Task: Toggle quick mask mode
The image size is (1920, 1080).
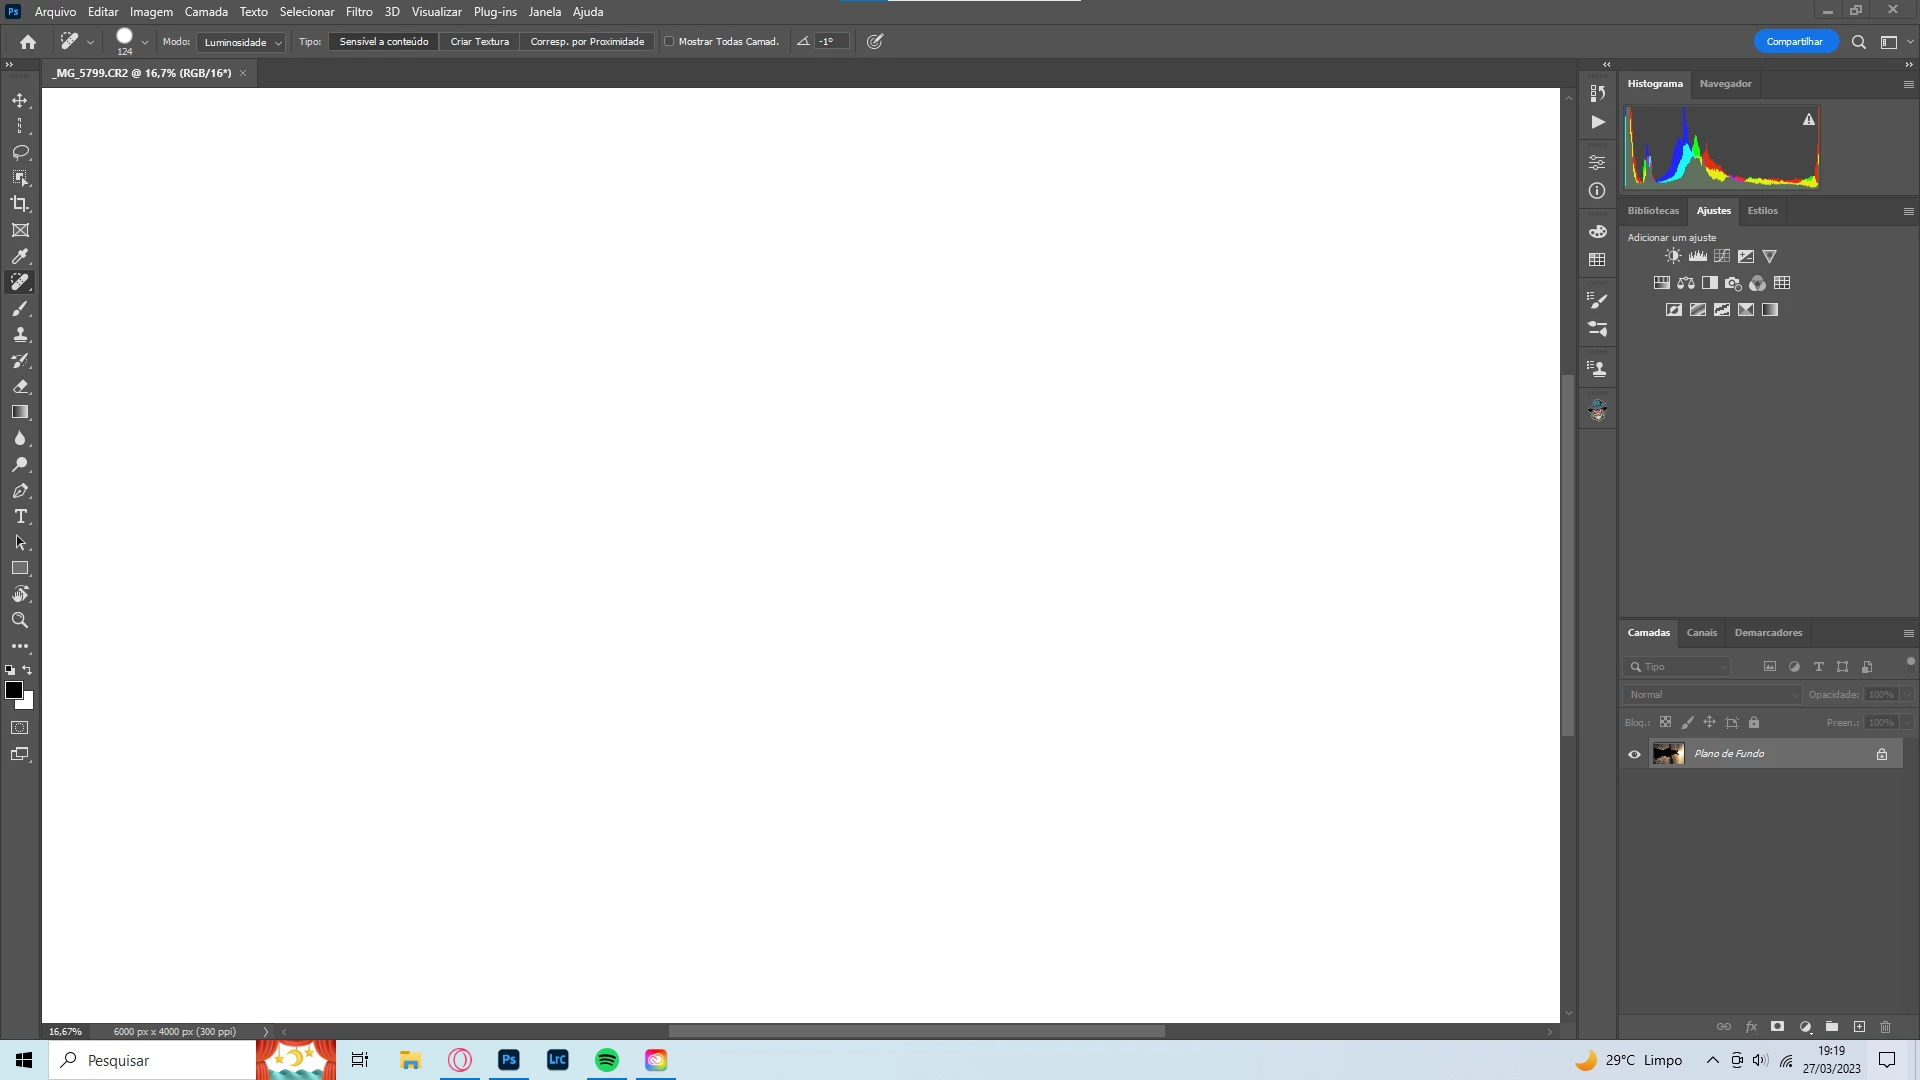Action: pyautogui.click(x=20, y=728)
